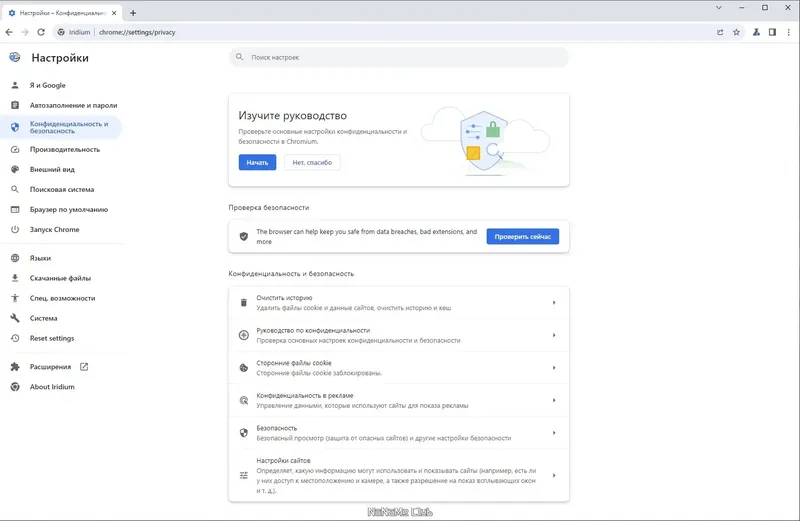
Task: Open the experiments flask icon
Action: pyautogui.click(x=756, y=32)
